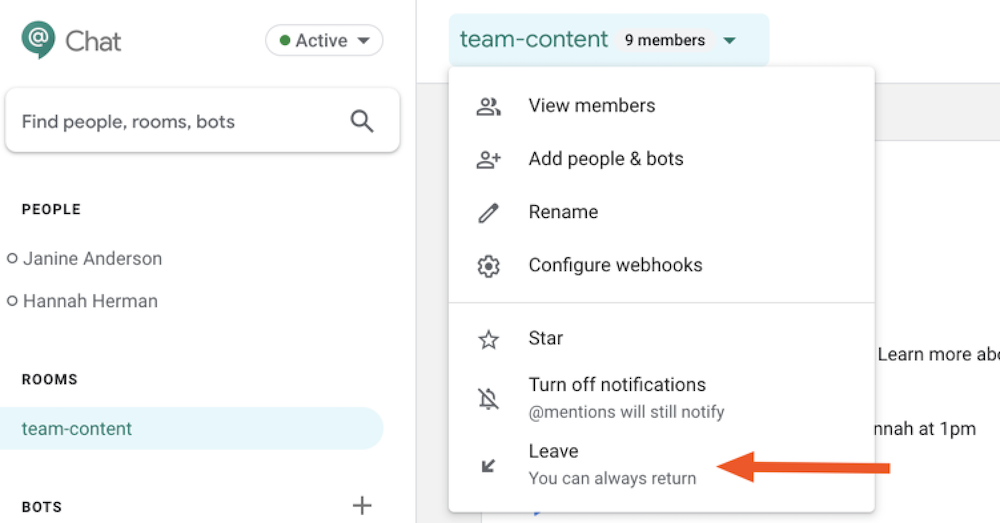Collapse the team-content room menu arrow

click(730, 41)
